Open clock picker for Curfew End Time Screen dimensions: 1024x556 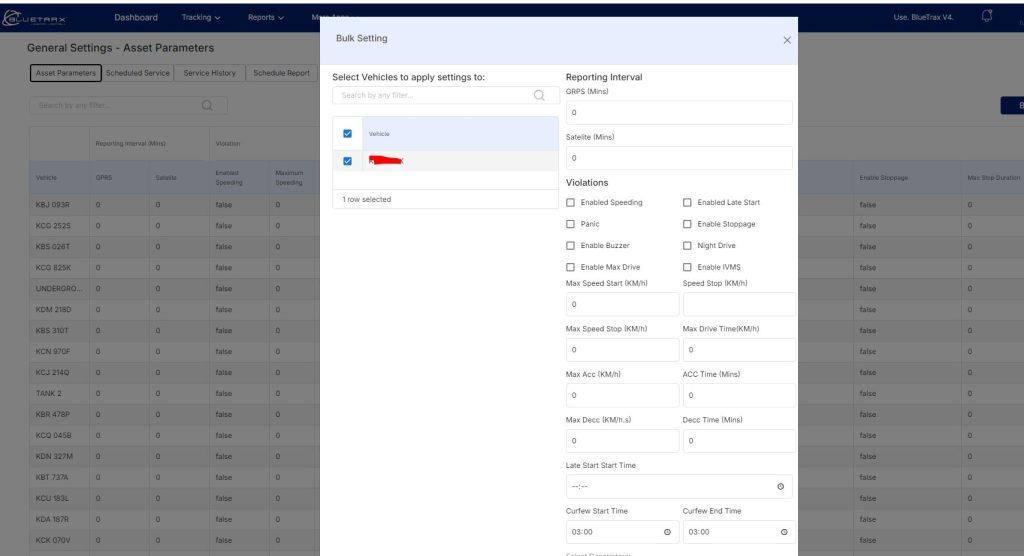point(783,532)
